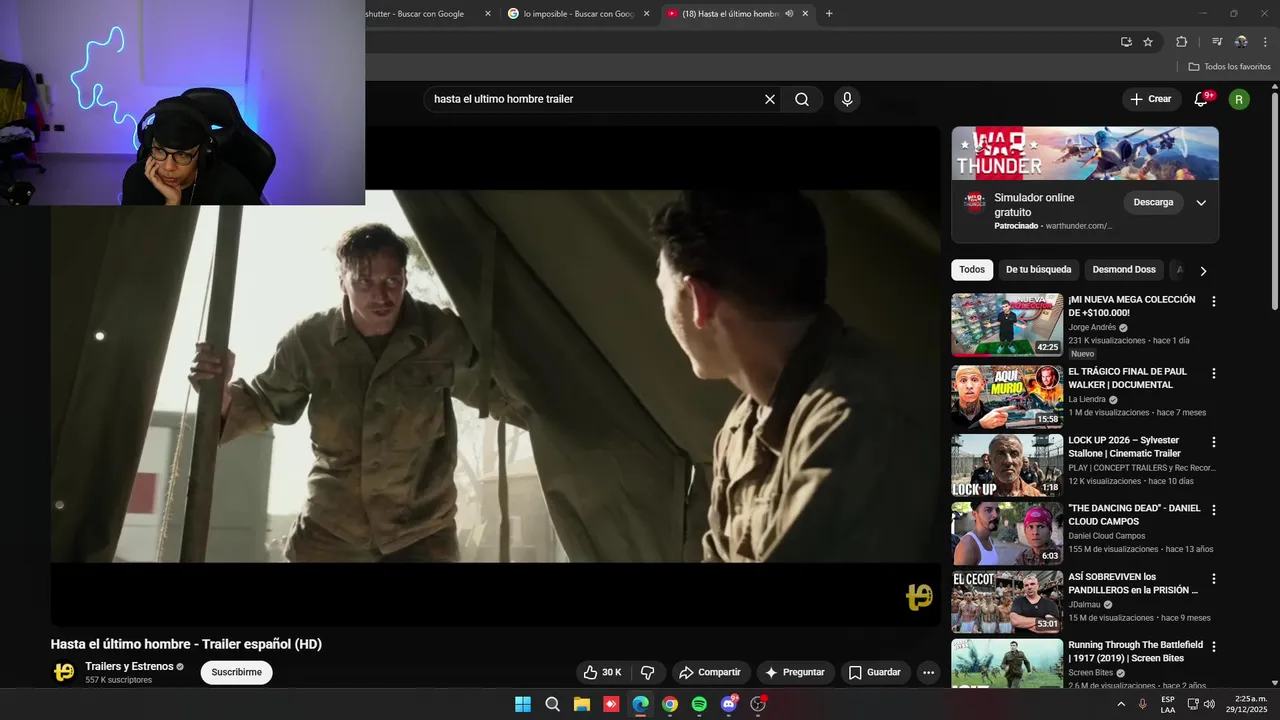Open Discord from the taskbar
This screenshot has width=1280, height=720.
coord(729,704)
